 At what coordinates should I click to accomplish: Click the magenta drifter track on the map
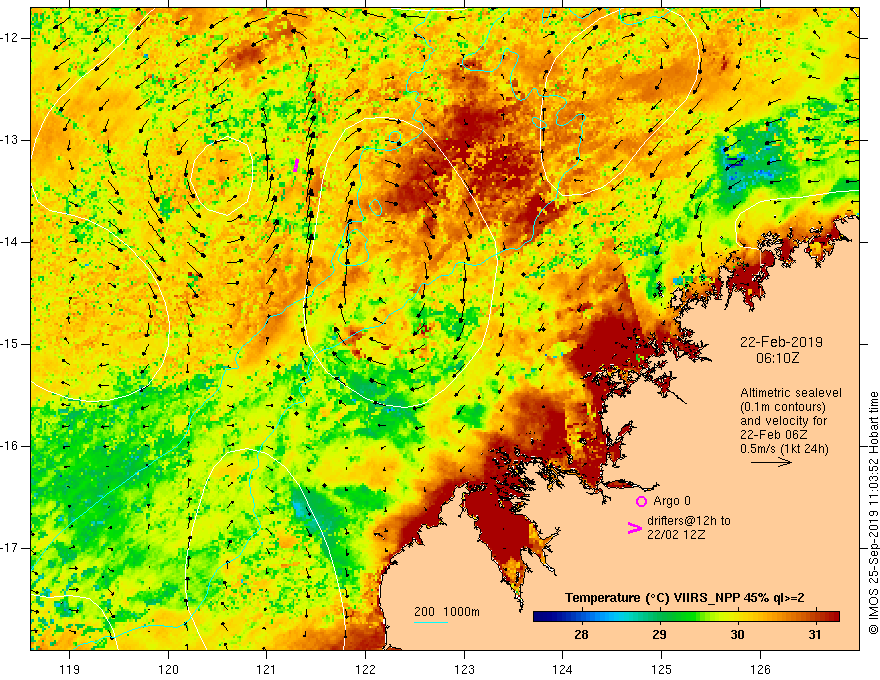click(x=296, y=165)
